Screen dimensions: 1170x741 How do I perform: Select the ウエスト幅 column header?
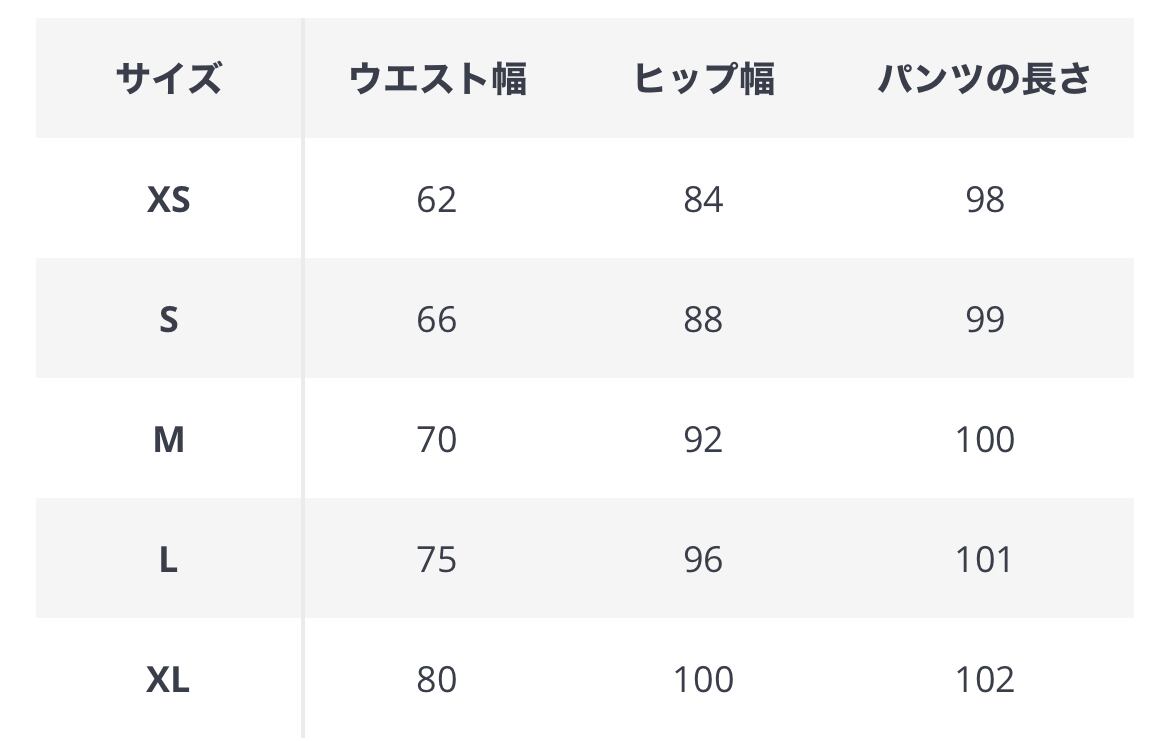(437, 78)
